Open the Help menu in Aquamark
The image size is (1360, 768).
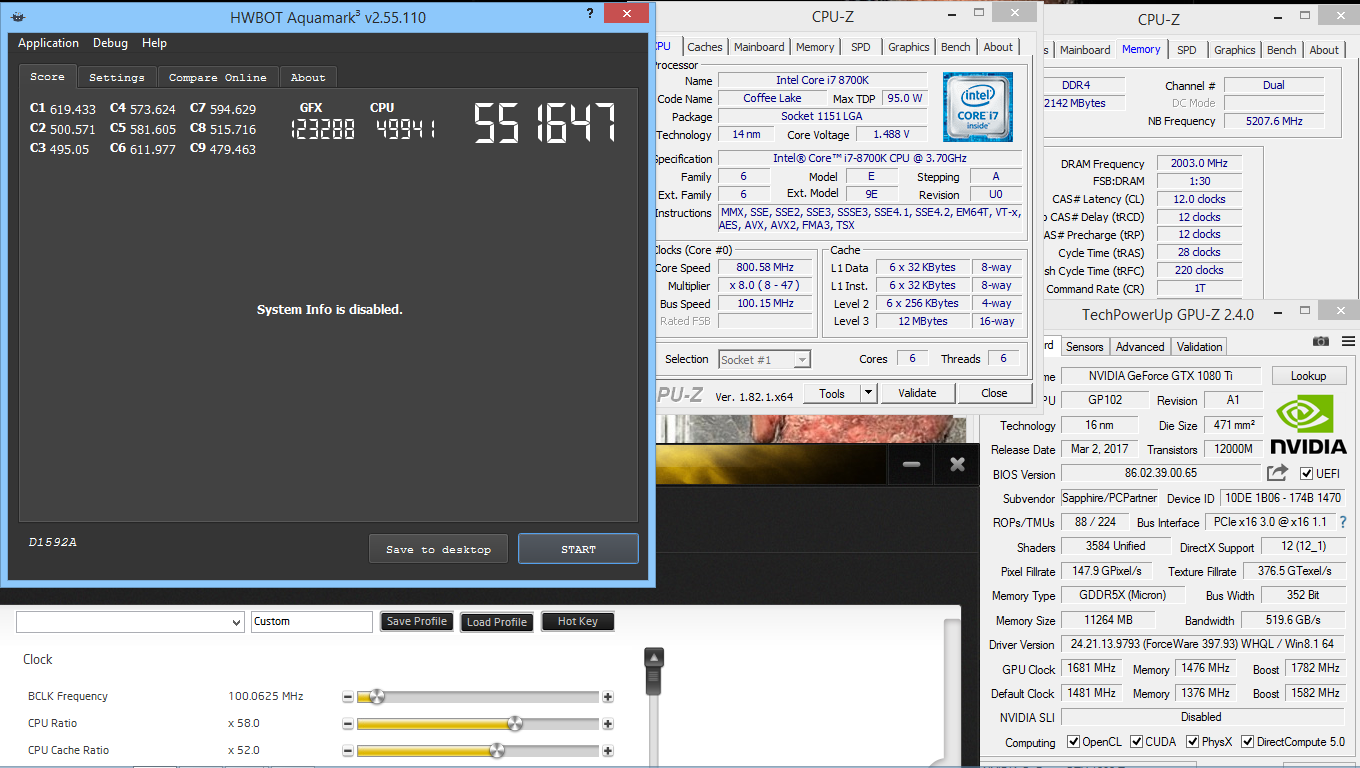[154, 43]
